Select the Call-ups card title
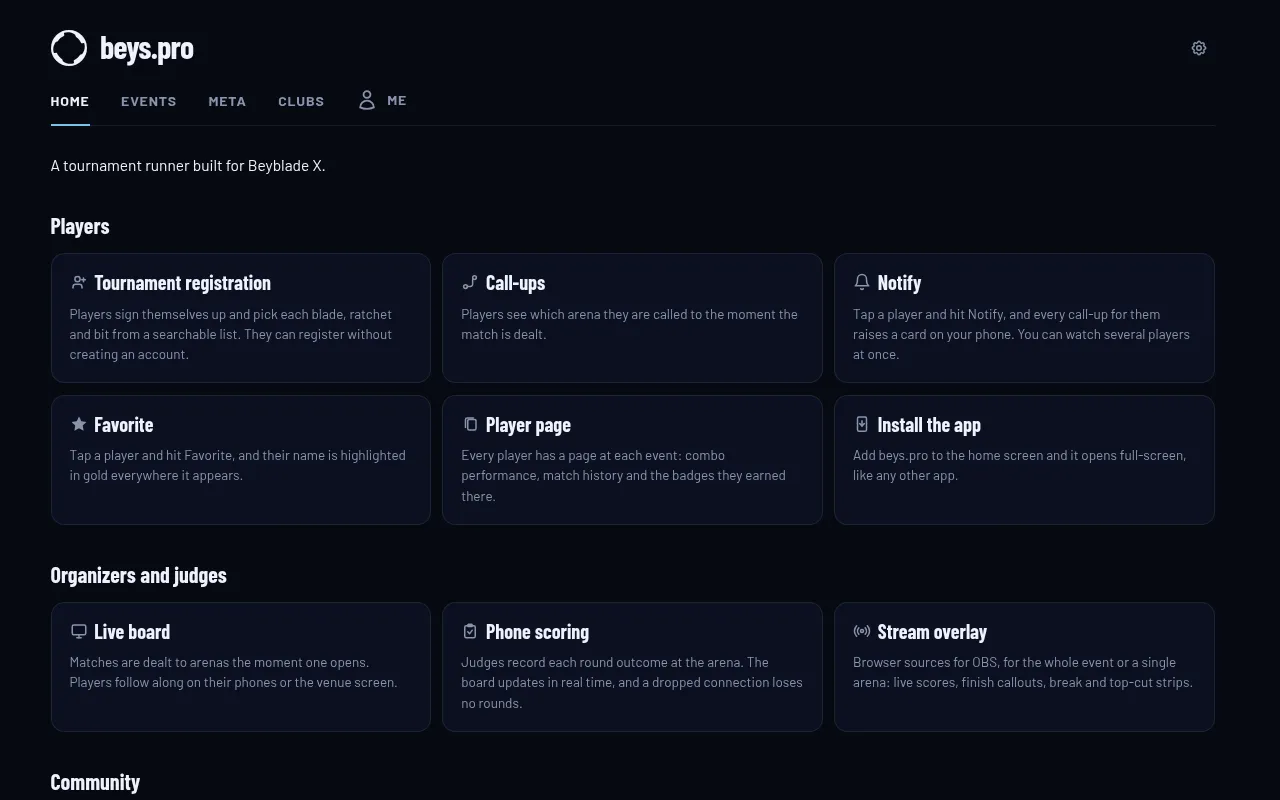Screen dimensions: 1280x800 click(515, 283)
